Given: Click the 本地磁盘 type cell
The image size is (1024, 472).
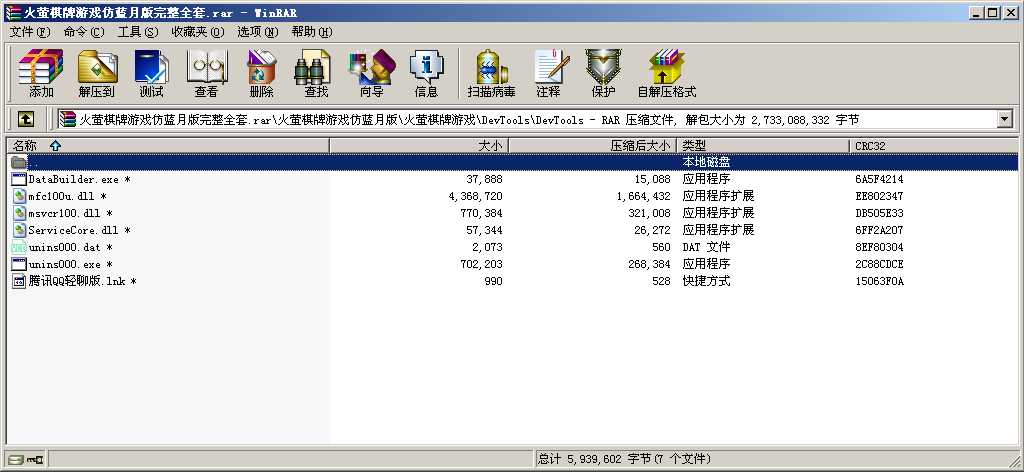Looking at the screenshot, I should [x=707, y=162].
